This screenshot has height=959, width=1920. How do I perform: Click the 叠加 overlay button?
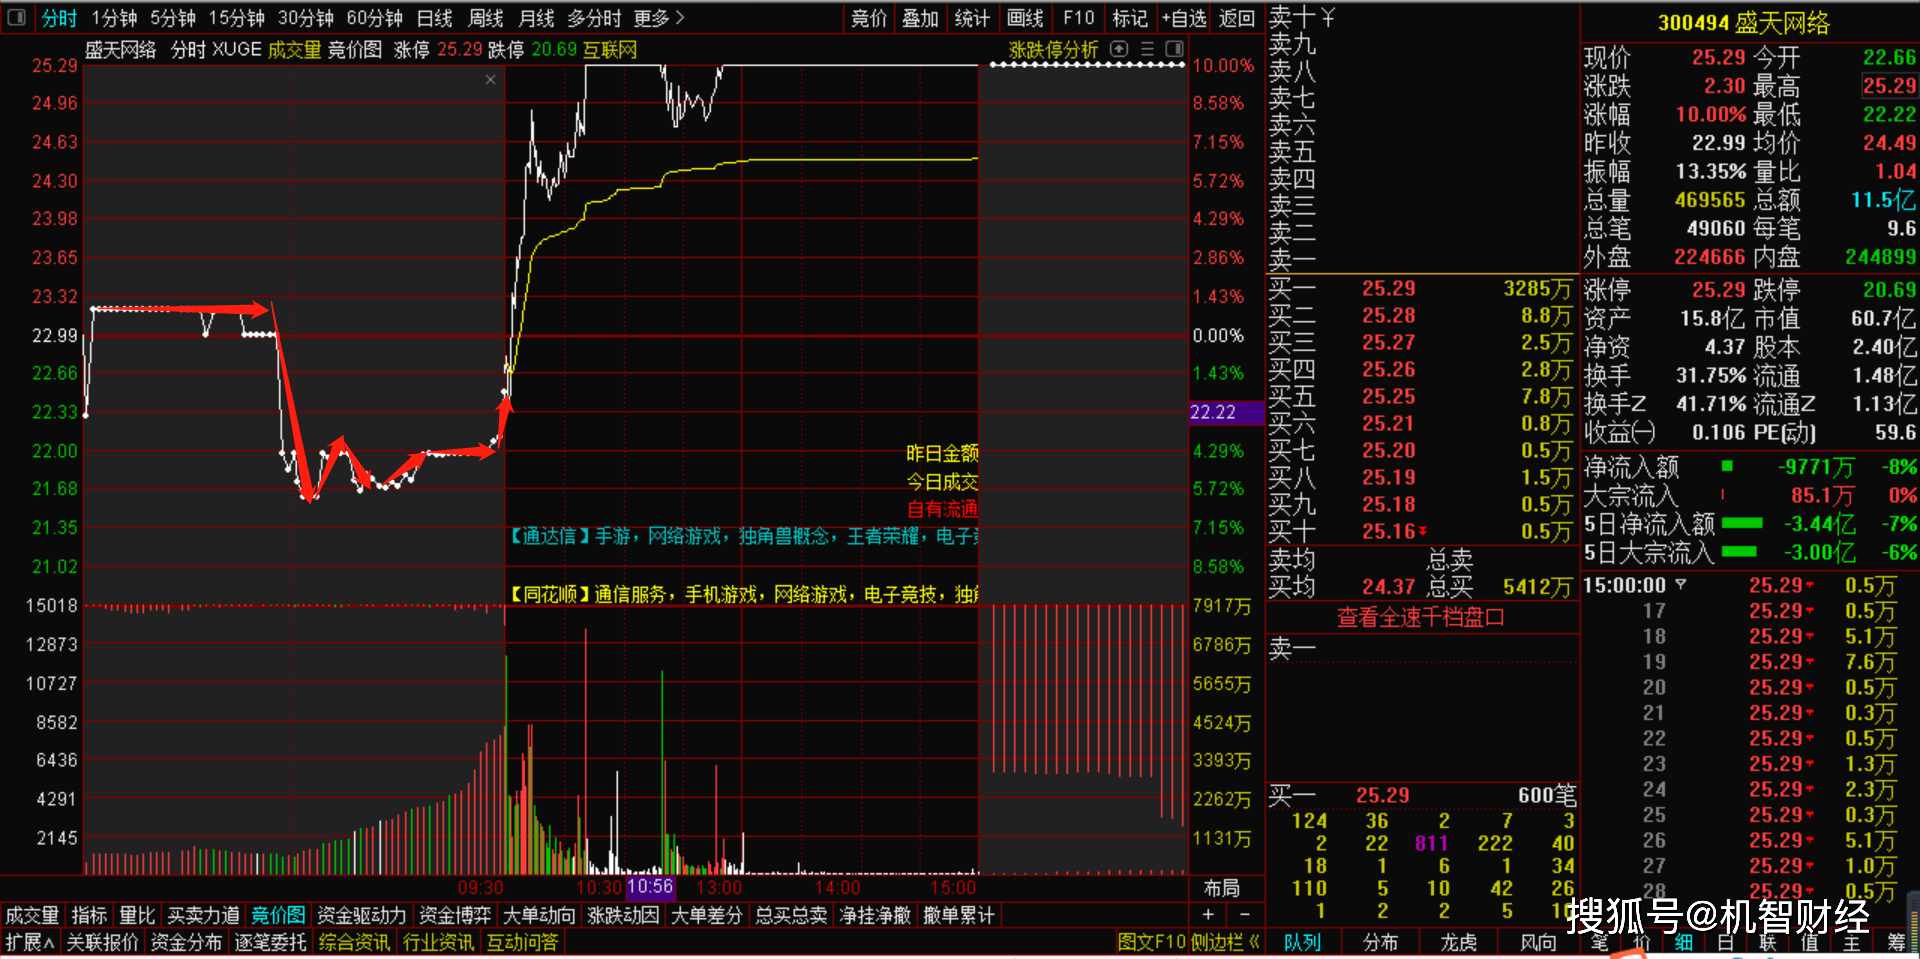tap(920, 18)
